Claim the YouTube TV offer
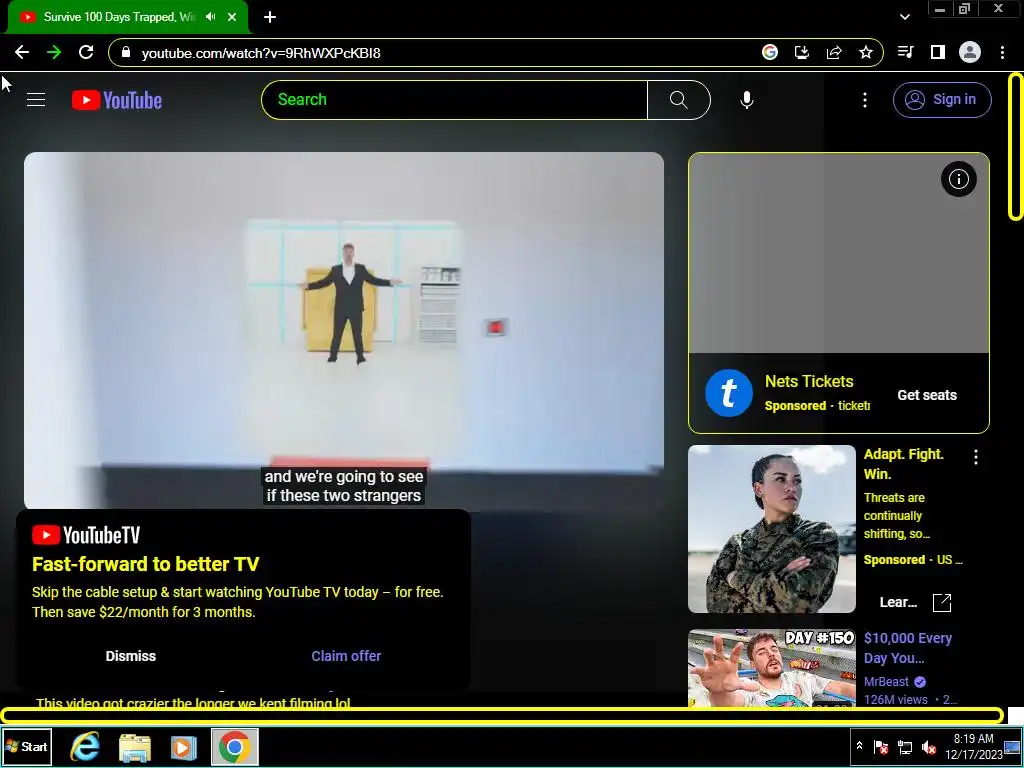The width and height of the screenshot is (1024, 768). [346, 656]
